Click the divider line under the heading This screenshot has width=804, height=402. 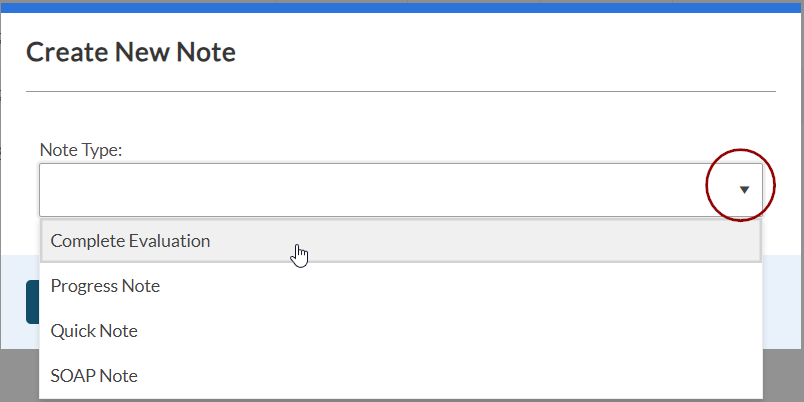(400, 91)
